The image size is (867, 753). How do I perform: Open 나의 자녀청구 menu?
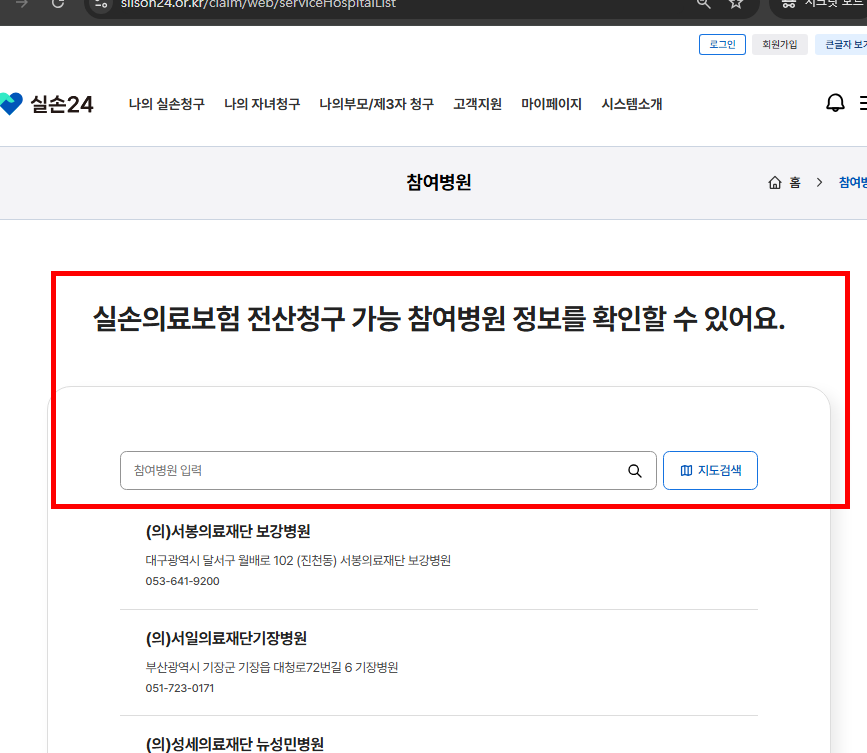pos(262,104)
